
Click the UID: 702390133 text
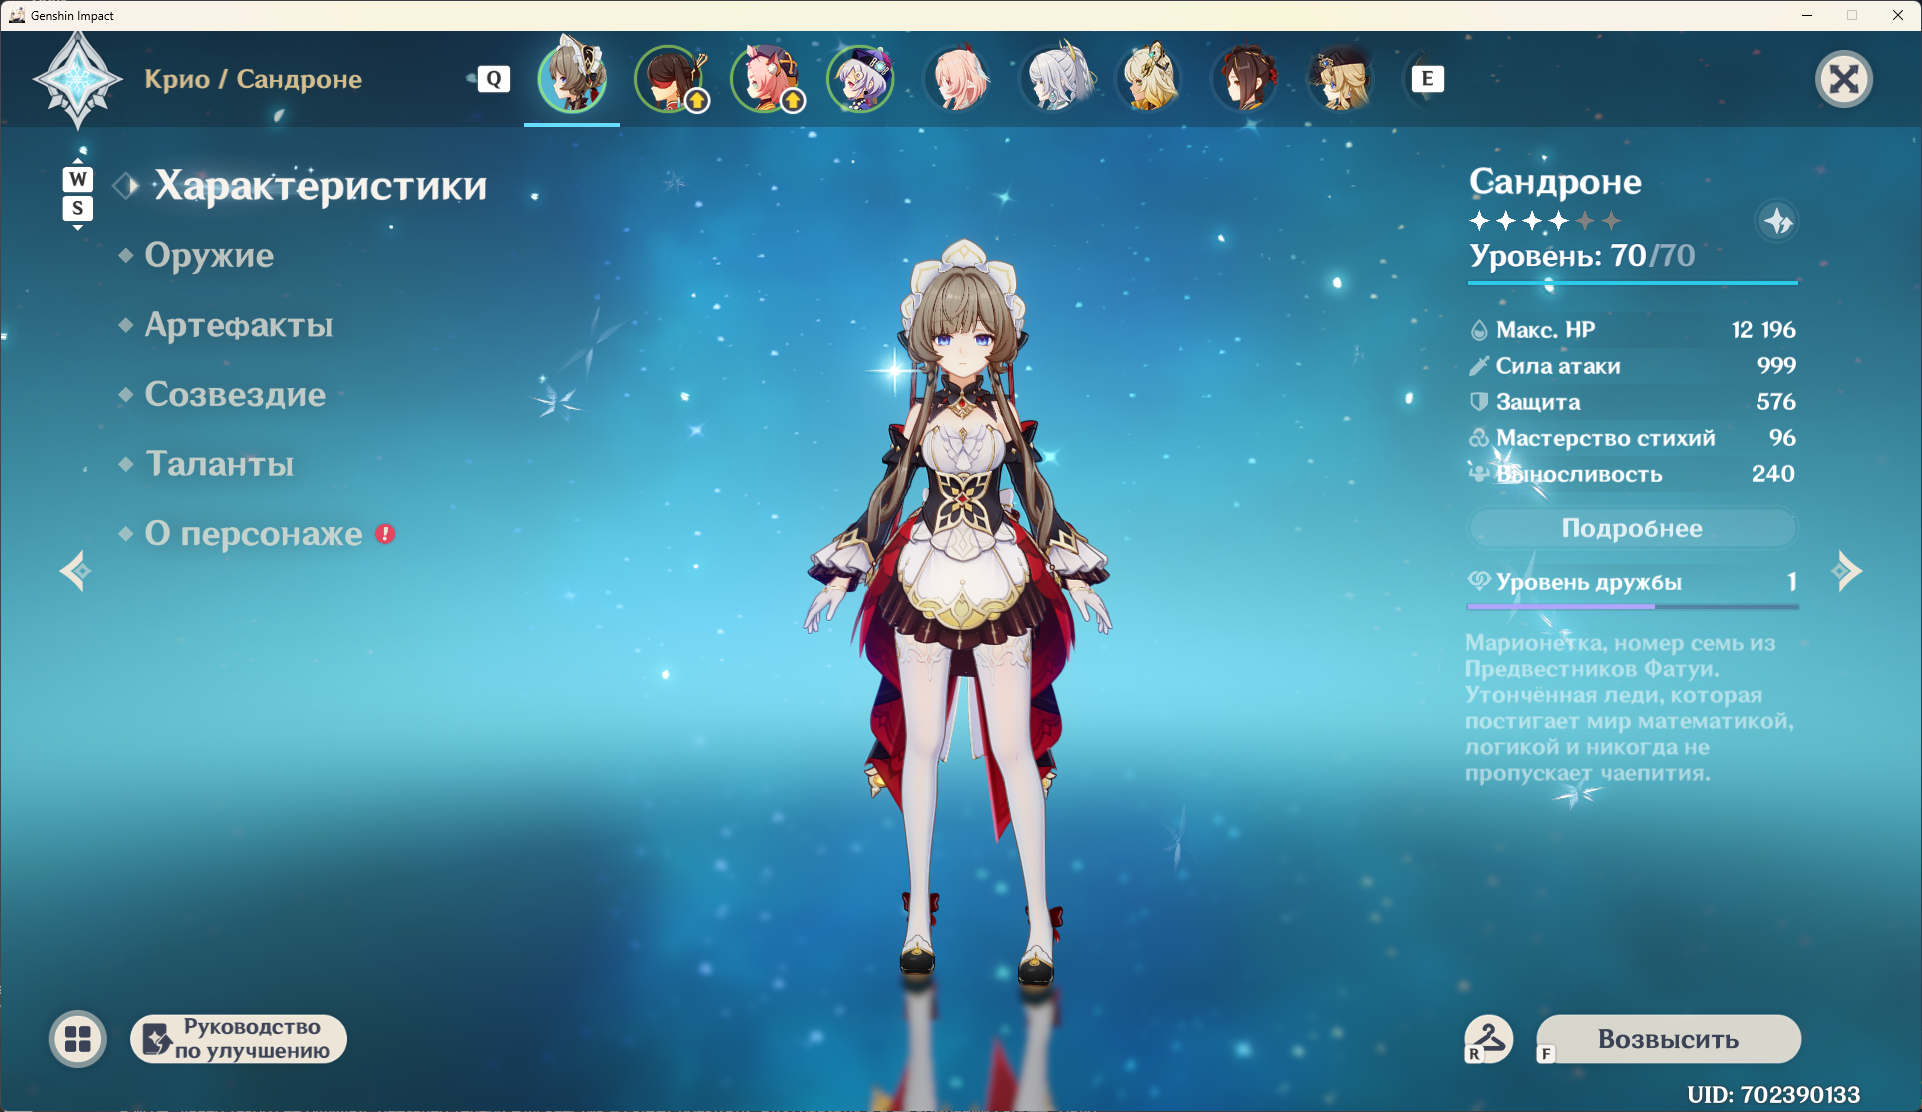(x=1773, y=1095)
